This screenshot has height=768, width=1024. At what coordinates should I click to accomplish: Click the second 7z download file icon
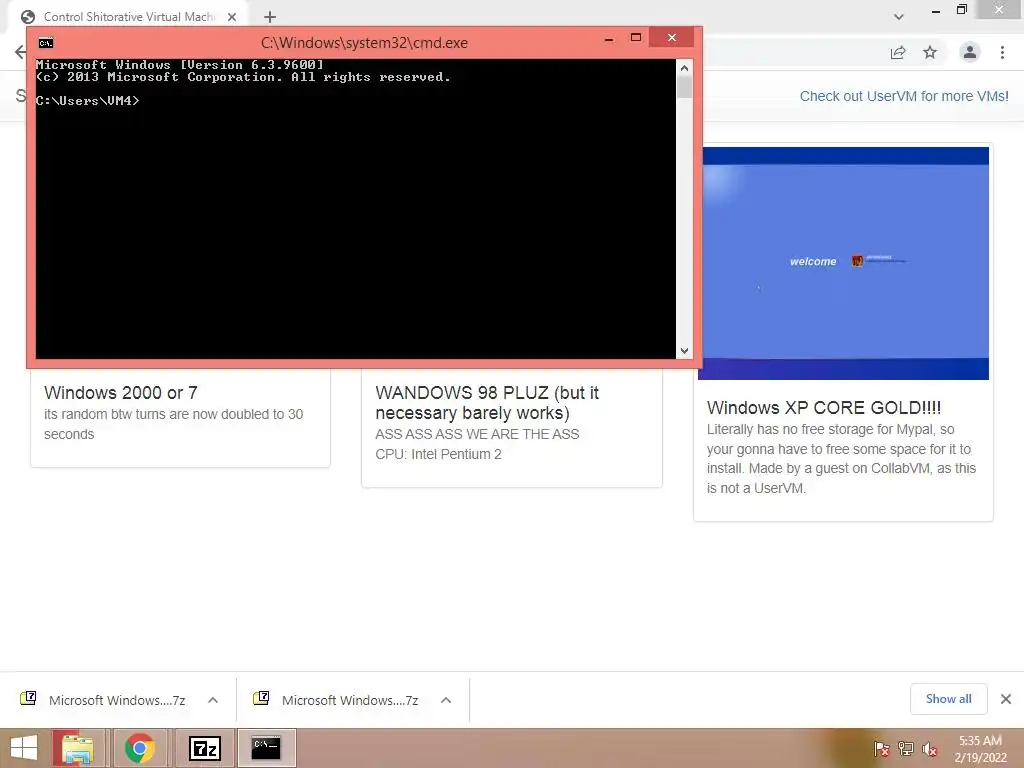[261, 698]
